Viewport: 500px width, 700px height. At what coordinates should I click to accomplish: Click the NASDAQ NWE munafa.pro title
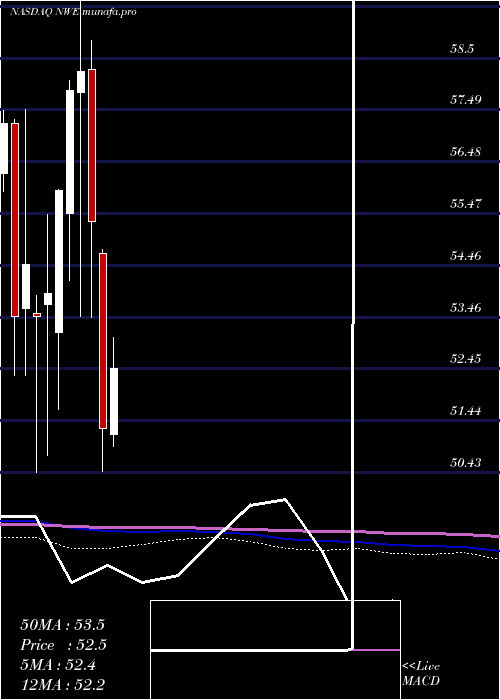73,12
